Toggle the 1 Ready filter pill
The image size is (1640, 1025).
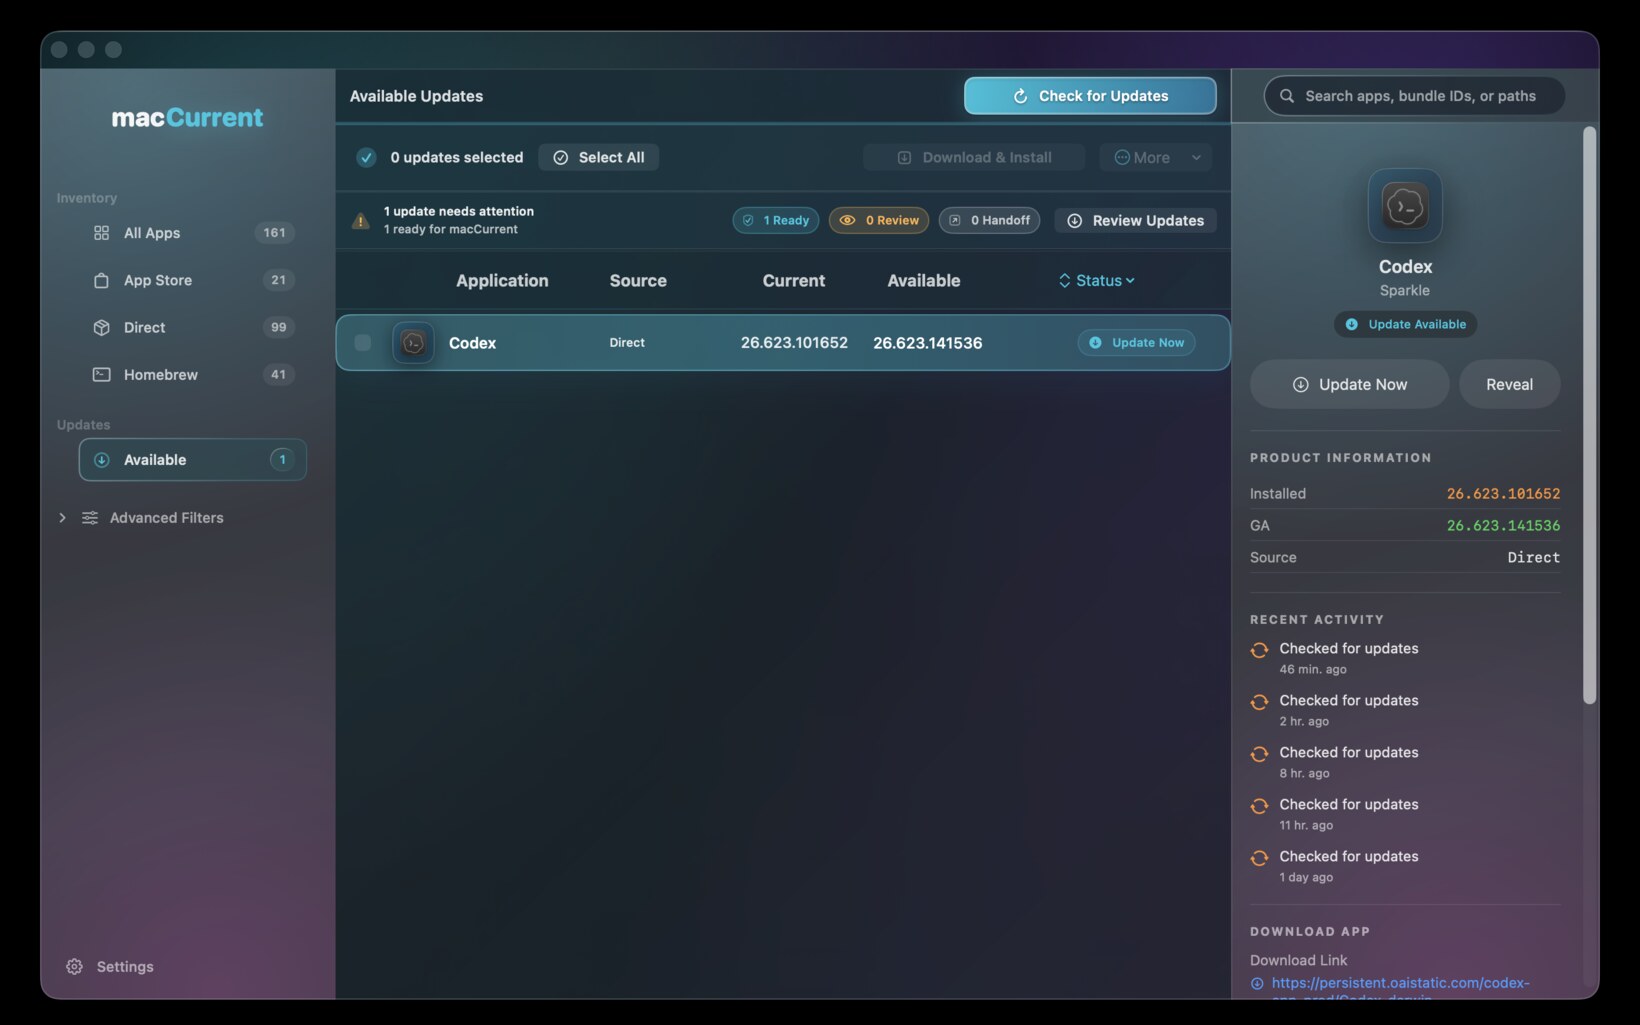776,220
